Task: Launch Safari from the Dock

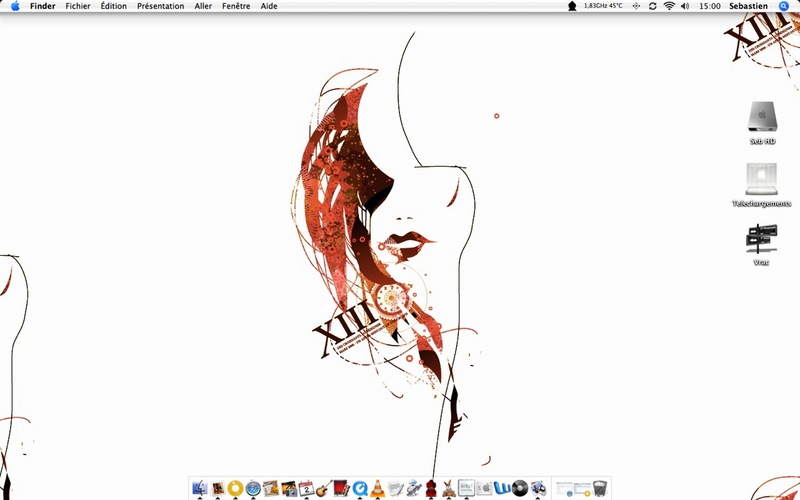Action: pyautogui.click(x=252, y=488)
